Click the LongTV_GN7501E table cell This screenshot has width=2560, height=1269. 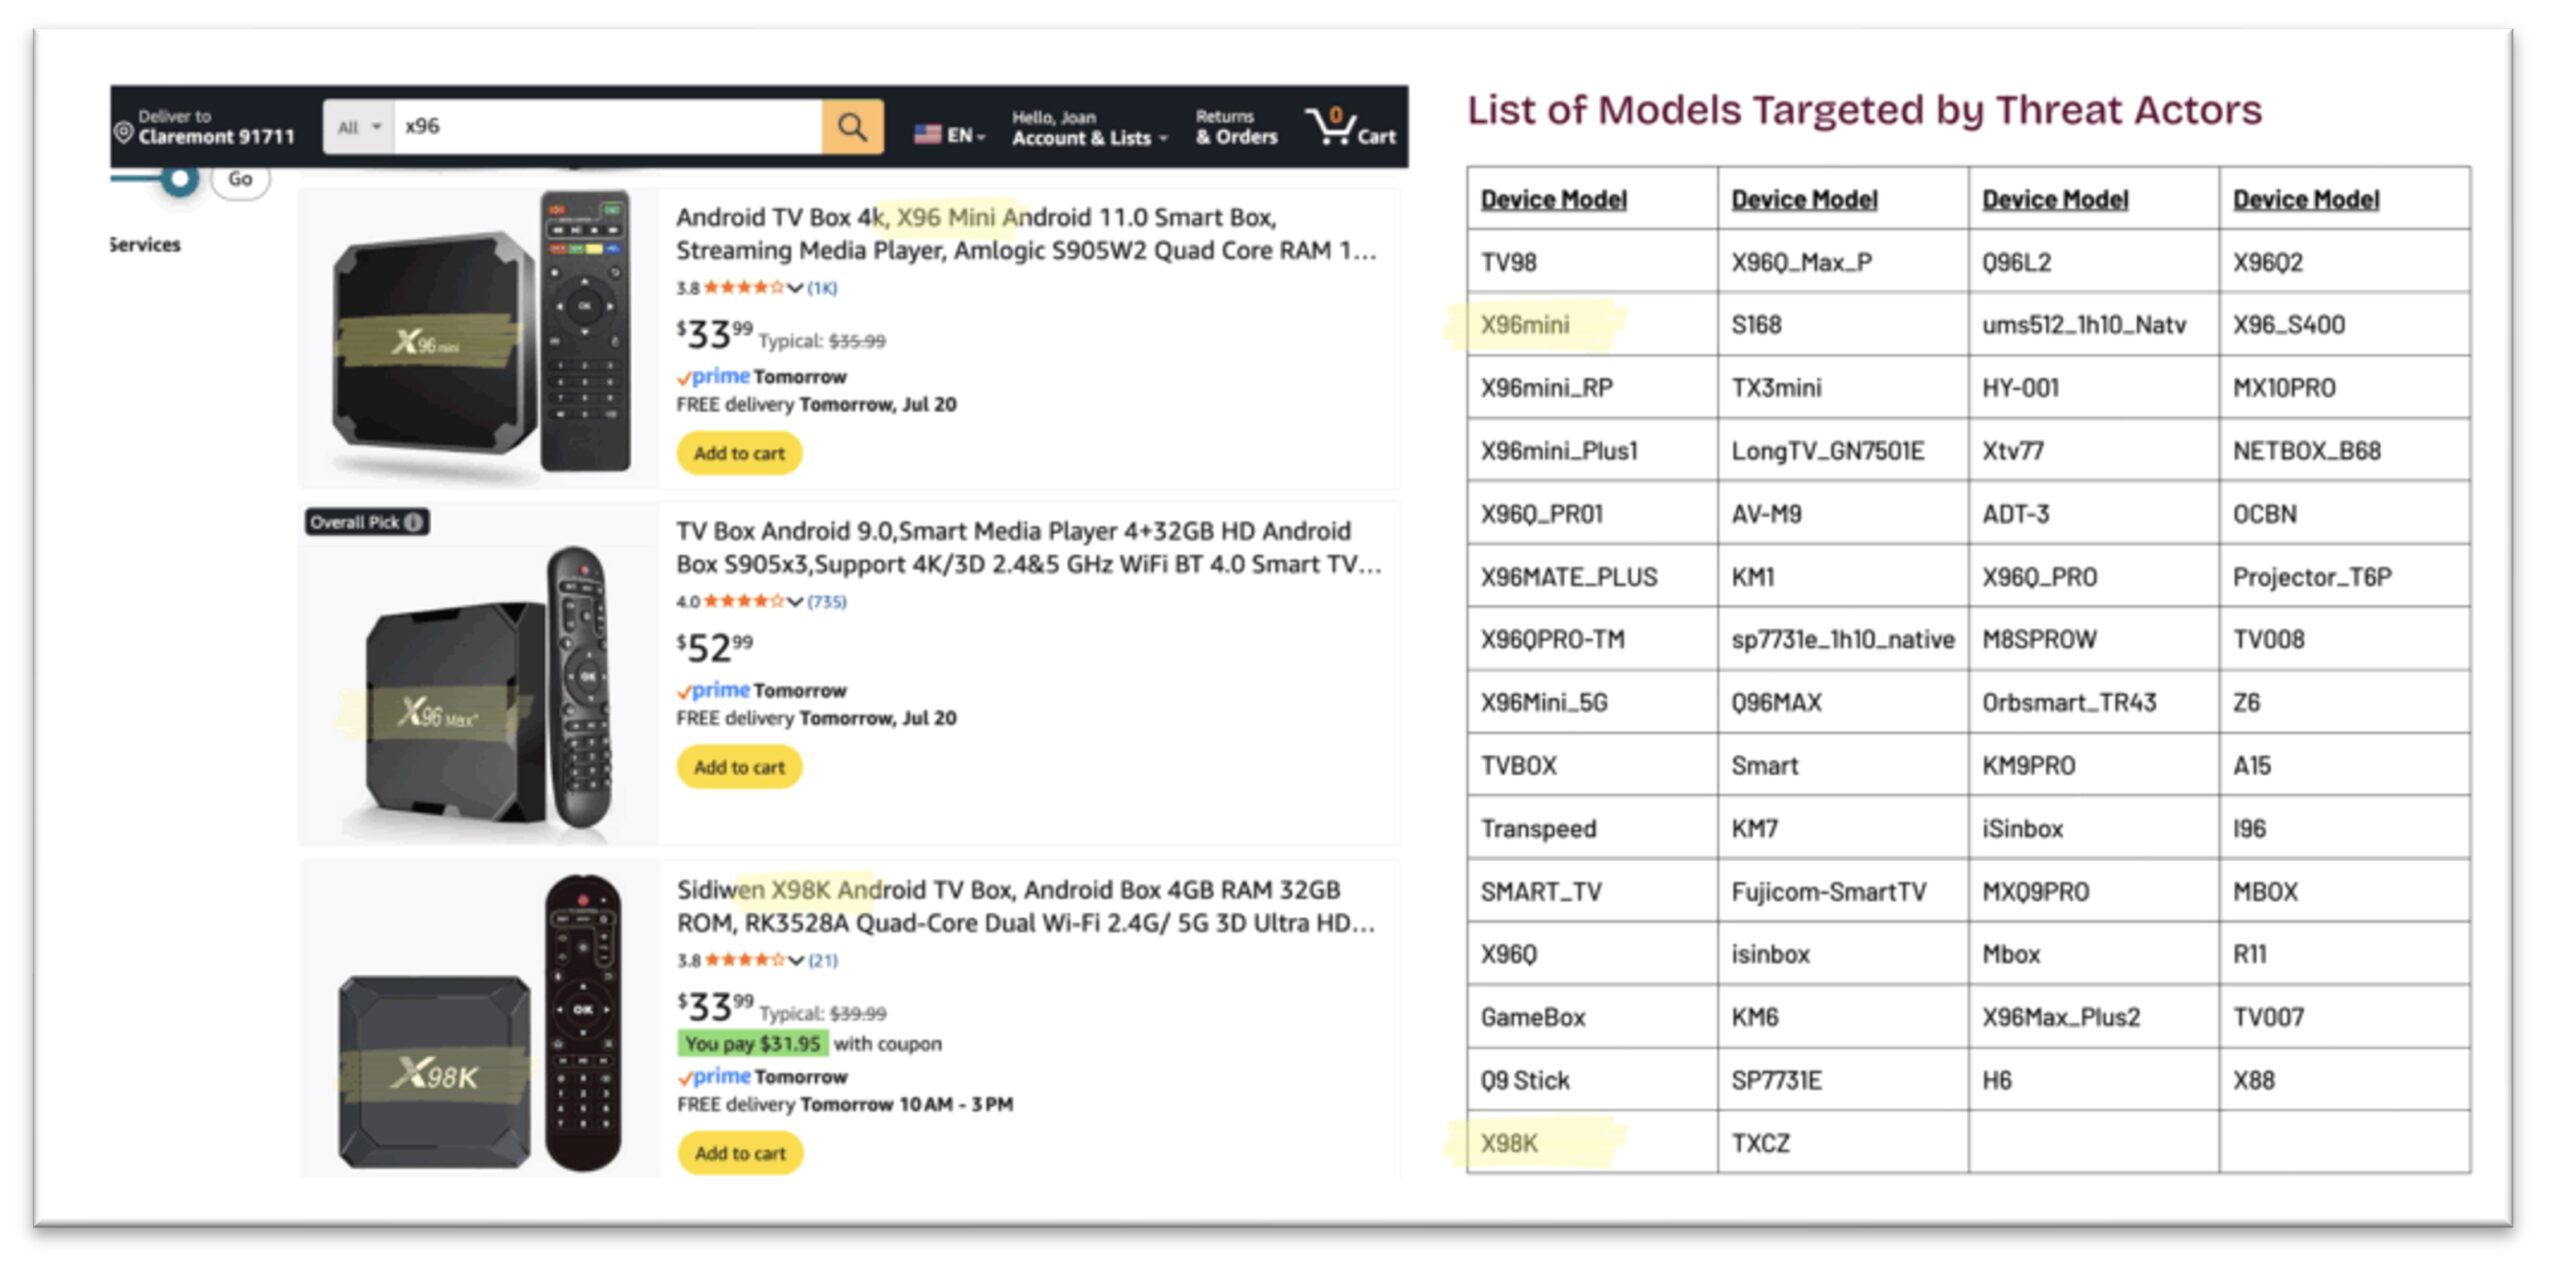coord(1843,450)
